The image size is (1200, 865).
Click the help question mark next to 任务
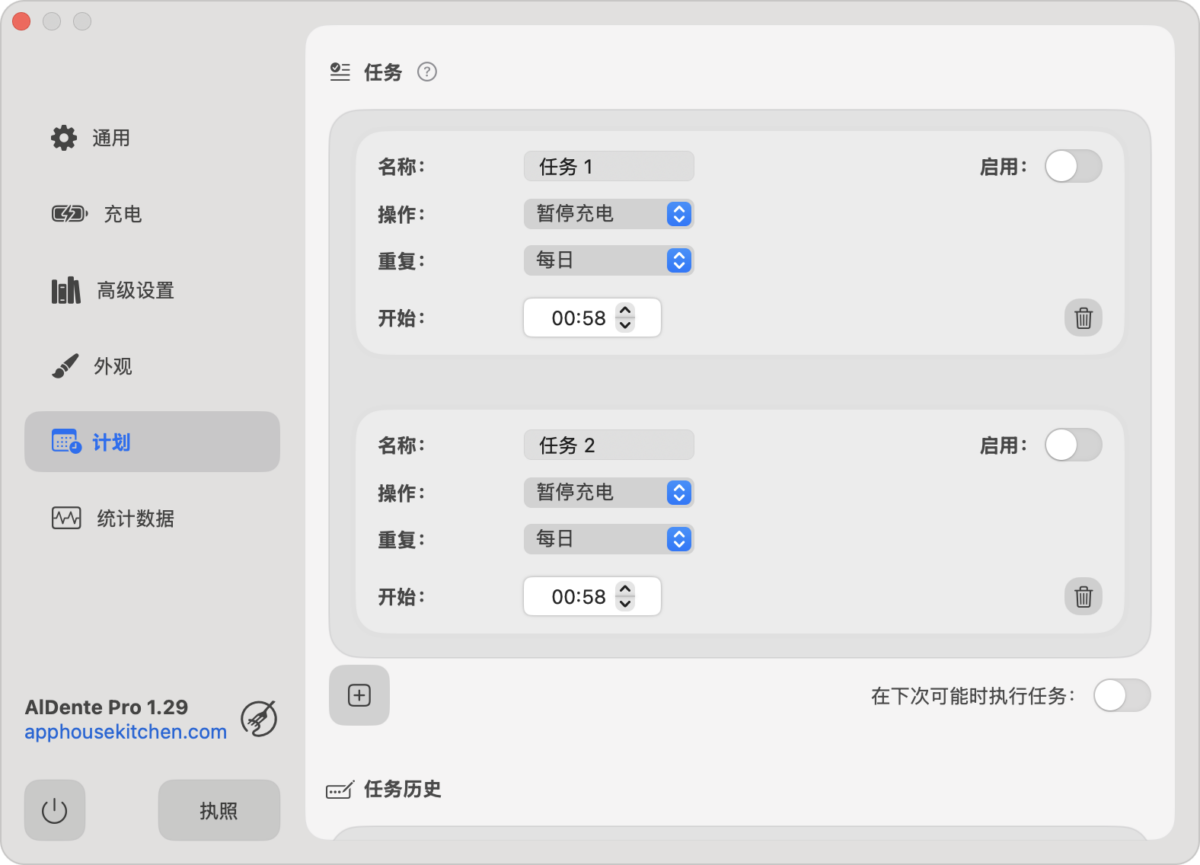coord(427,72)
